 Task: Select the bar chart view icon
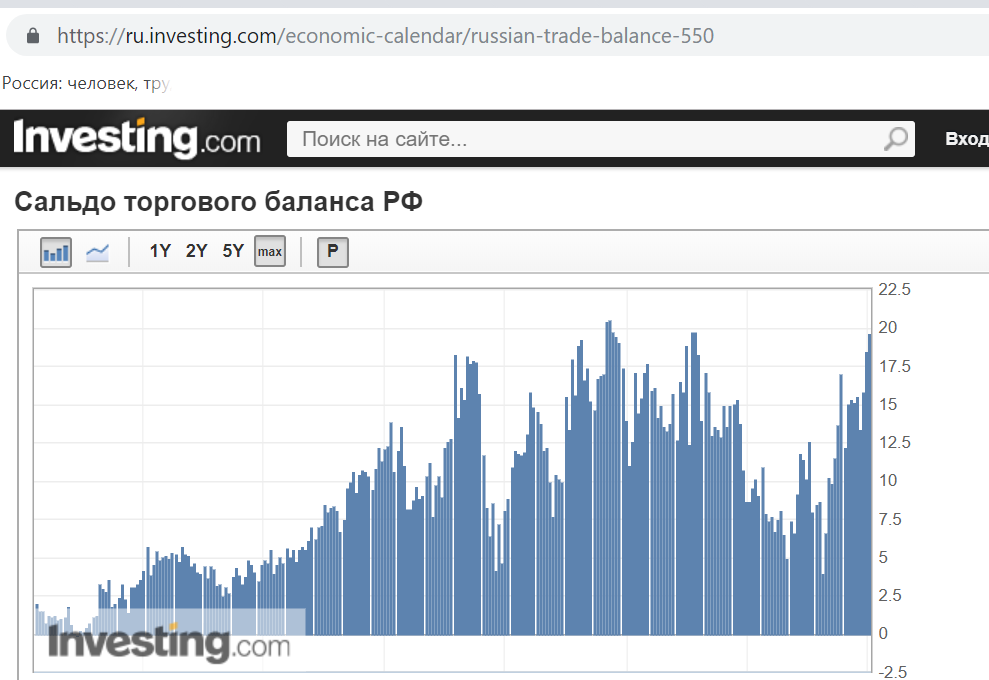pos(56,252)
